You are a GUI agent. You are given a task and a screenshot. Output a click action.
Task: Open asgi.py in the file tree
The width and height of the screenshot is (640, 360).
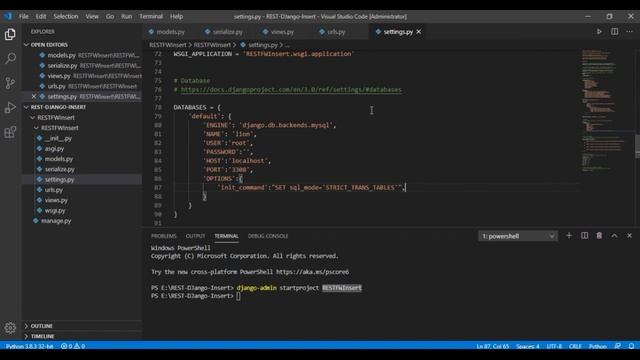pos(54,149)
